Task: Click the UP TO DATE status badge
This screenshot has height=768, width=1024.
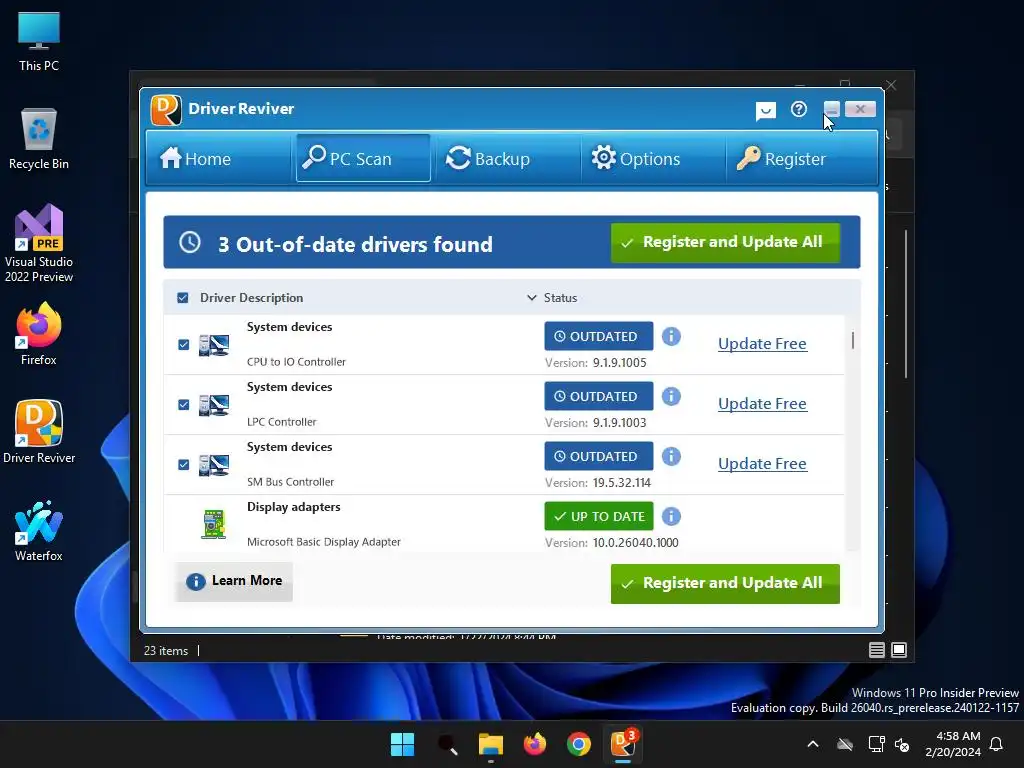Action: point(599,517)
